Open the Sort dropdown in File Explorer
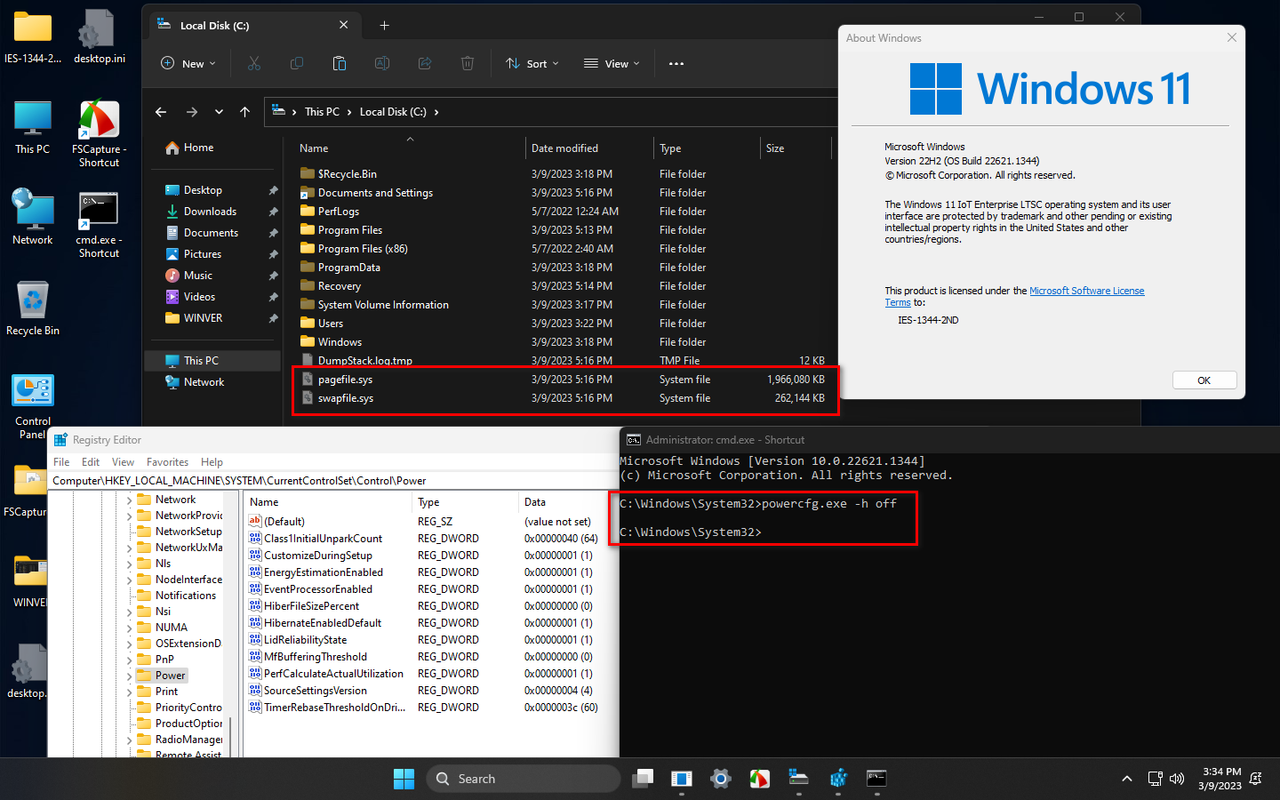Viewport: 1280px width, 800px height. [x=532, y=63]
